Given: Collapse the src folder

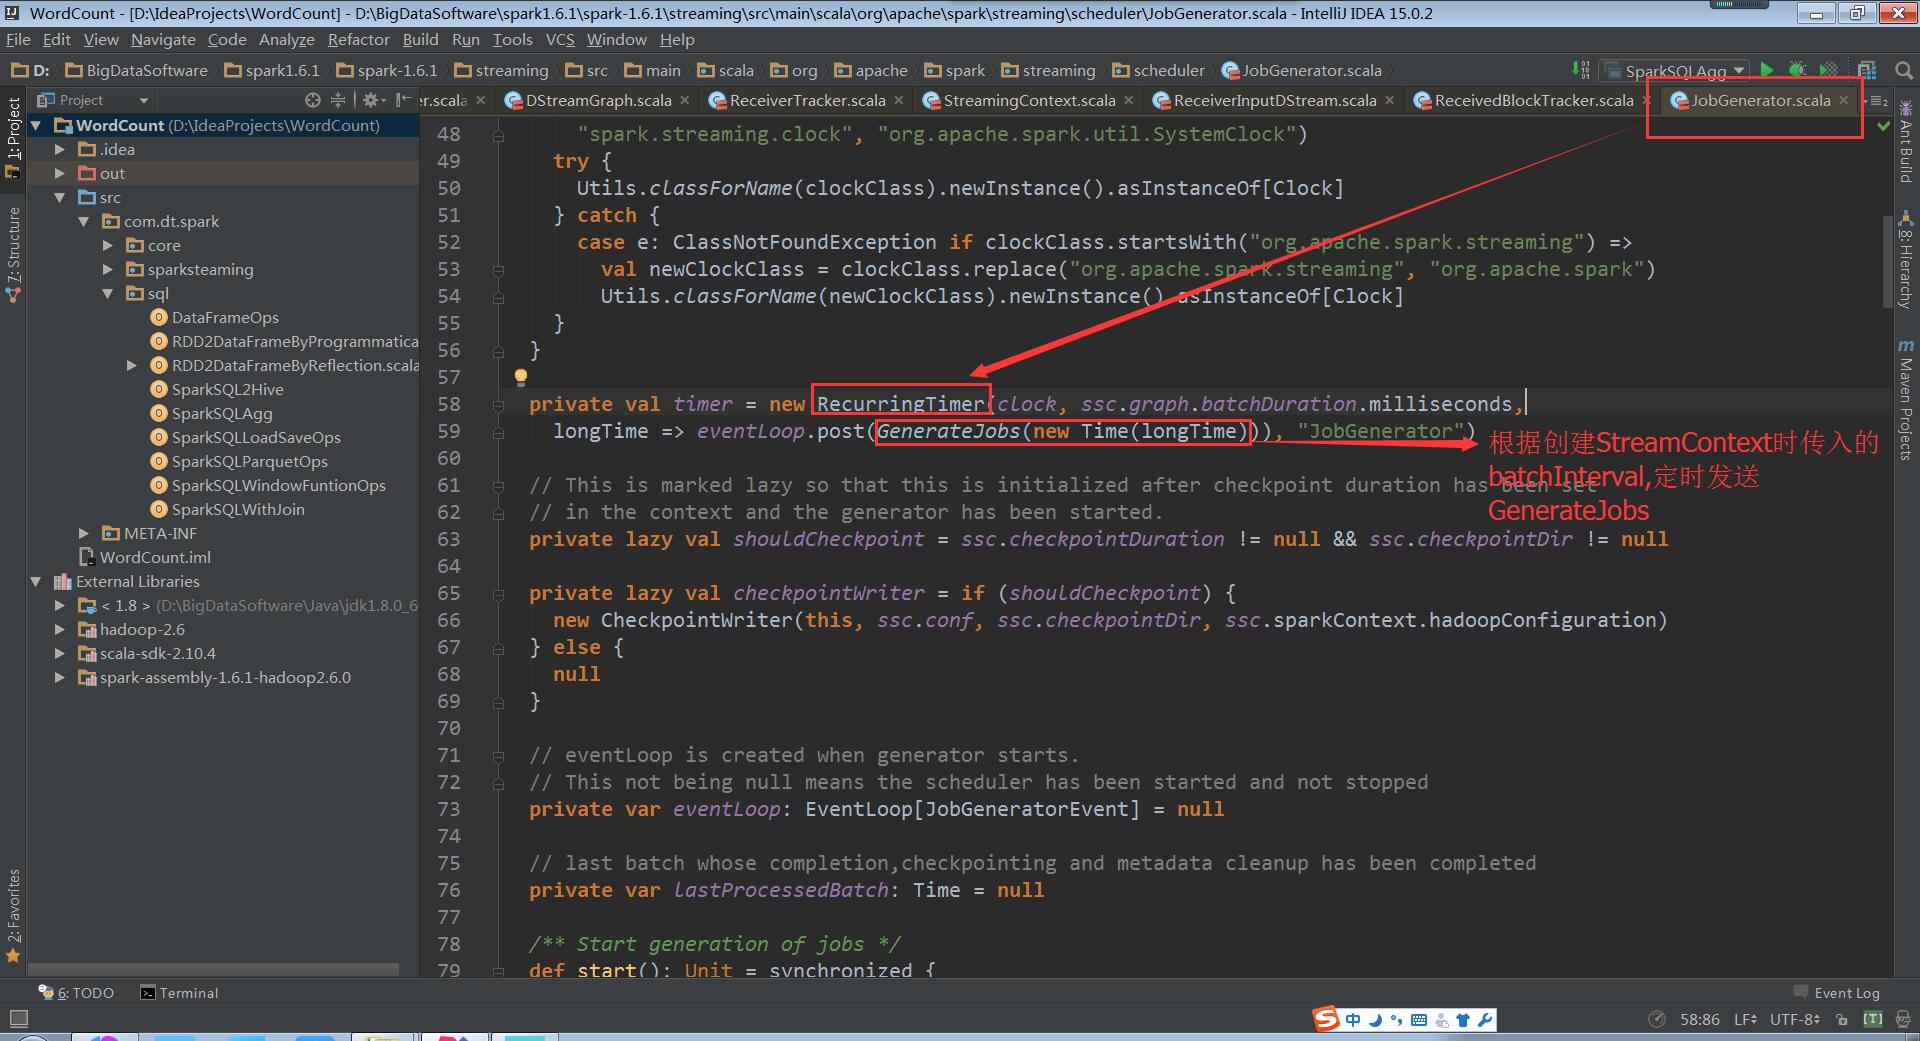Looking at the screenshot, I should pos(60,197).
